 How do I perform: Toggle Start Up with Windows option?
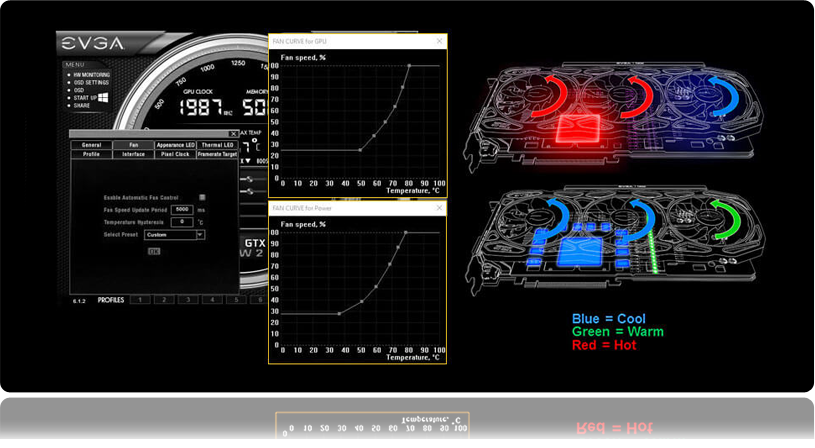pyautogui.click(x=85, y=98)
